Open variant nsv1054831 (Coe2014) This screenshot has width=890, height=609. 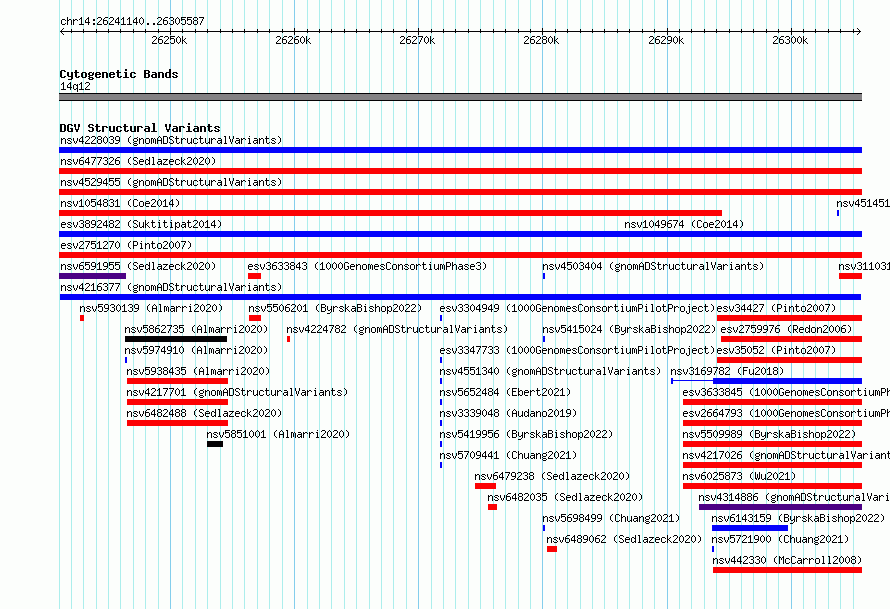tap(120, 203)
